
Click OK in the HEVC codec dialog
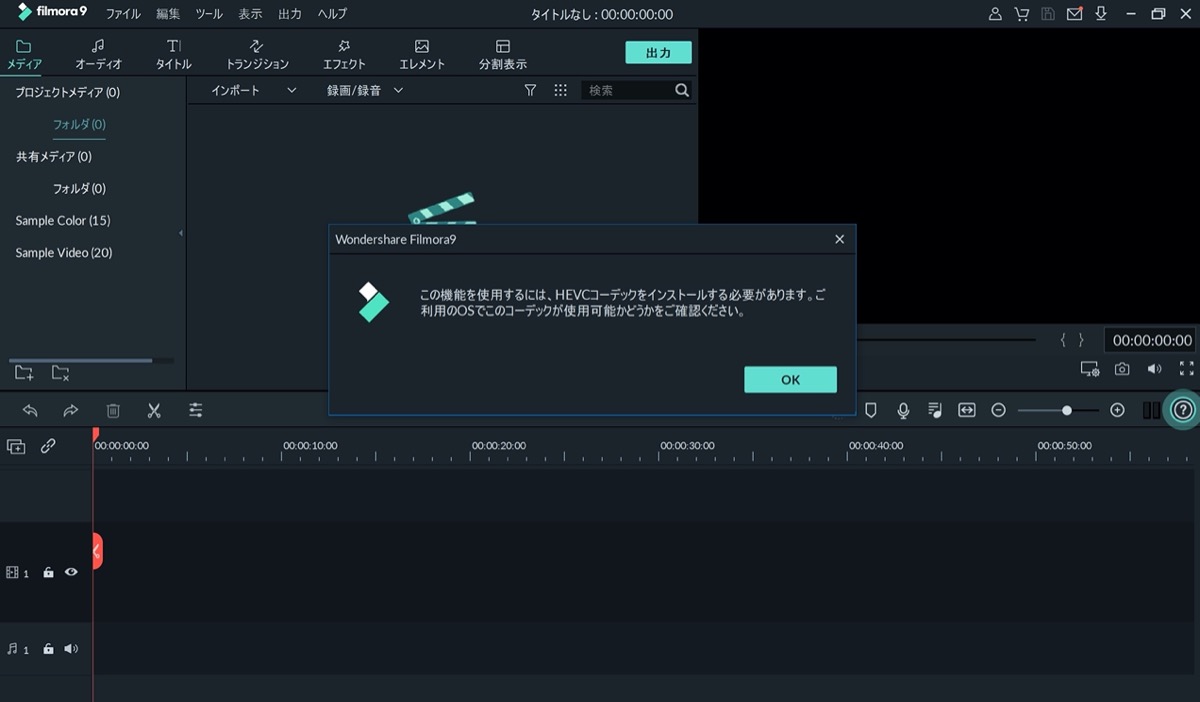790,379
